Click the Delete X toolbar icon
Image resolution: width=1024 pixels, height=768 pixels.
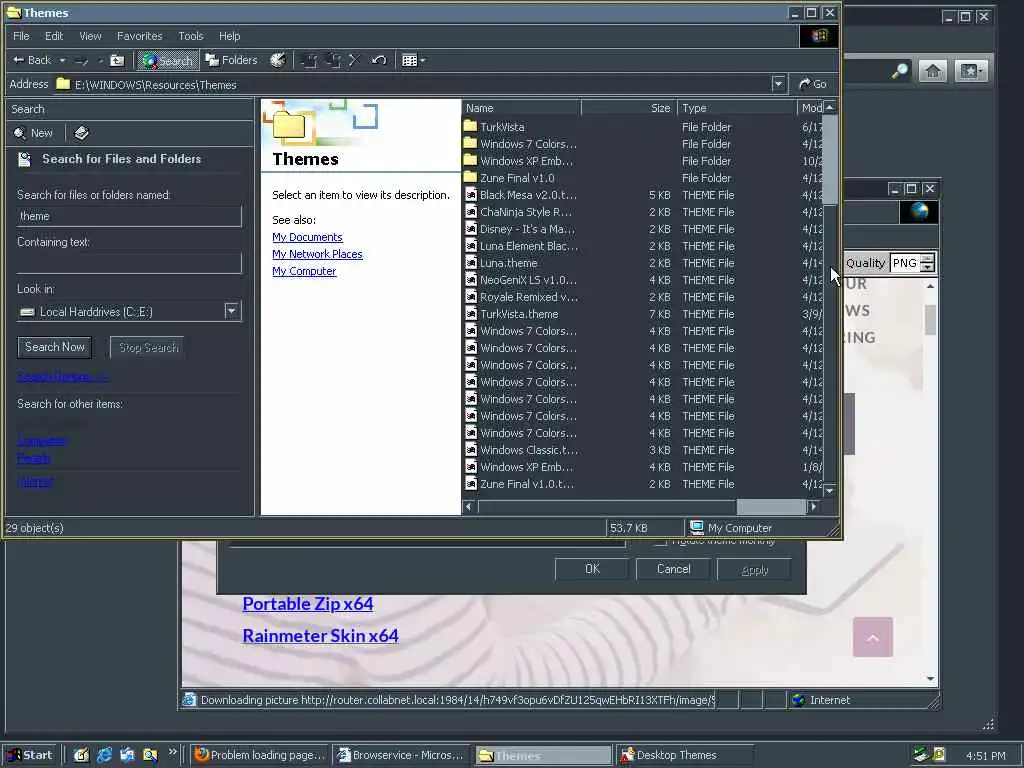[355, 60]
